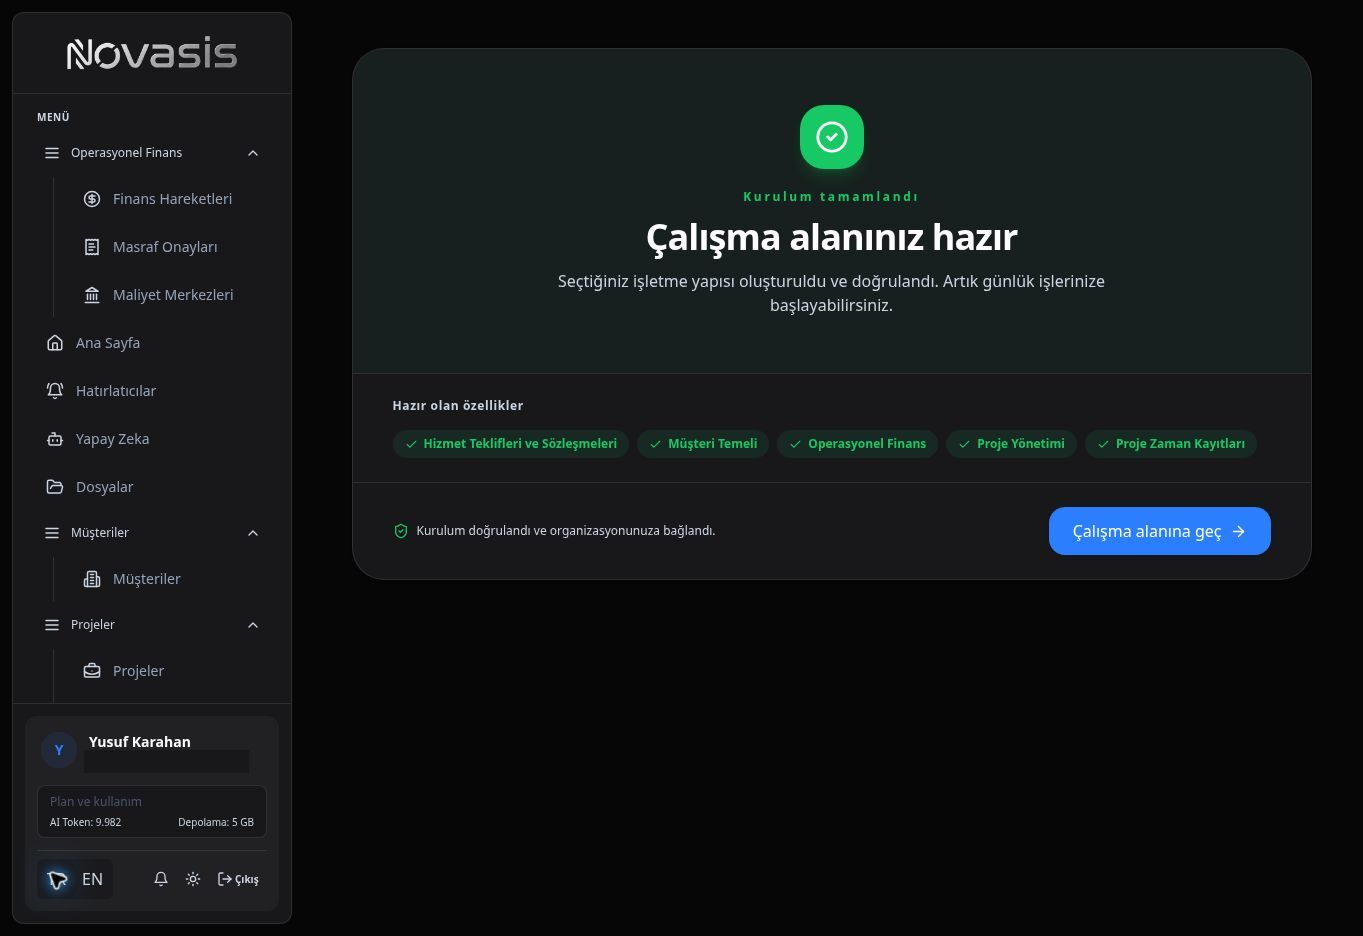Click the Proje Zaman Kayıtları chip

pyautogui.click(x=1171, y=444)
